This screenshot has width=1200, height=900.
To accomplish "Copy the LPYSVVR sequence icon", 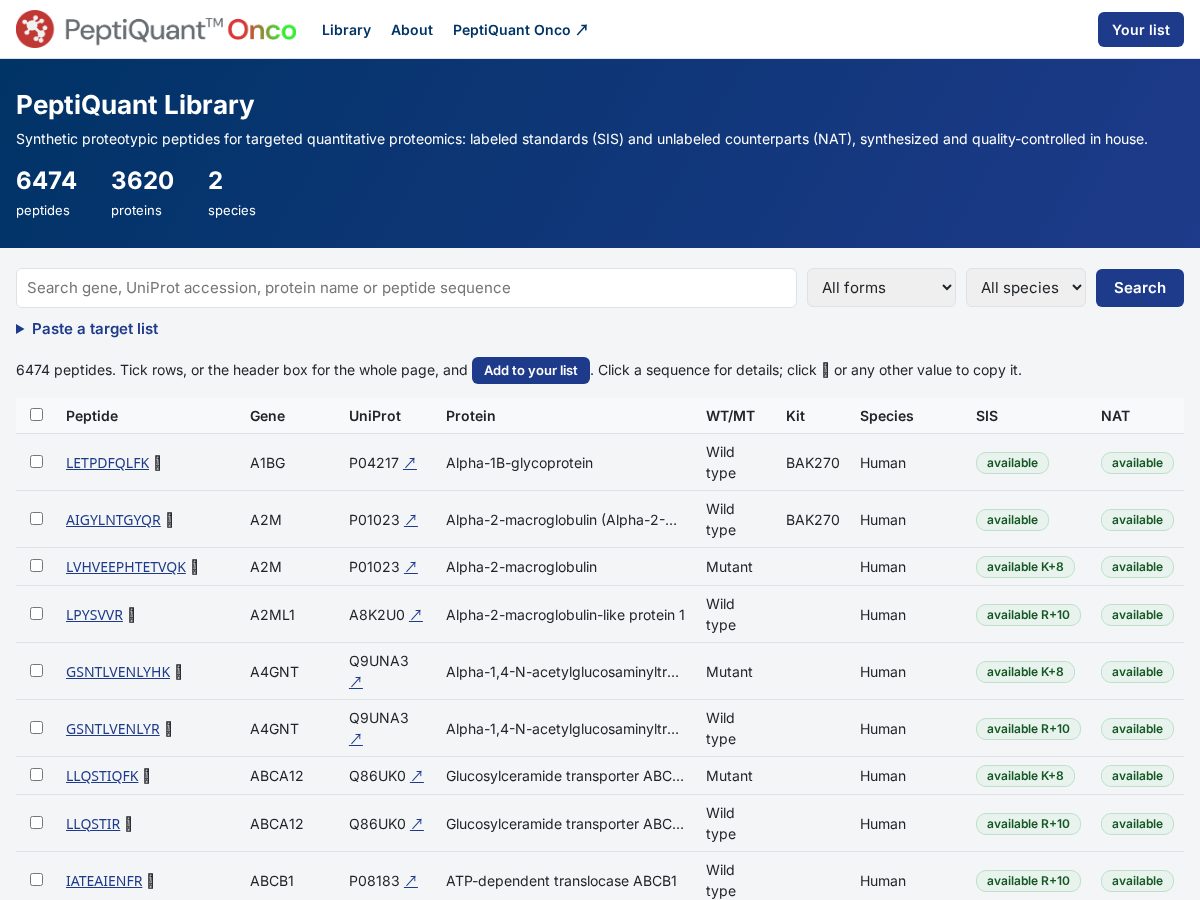I will click(132, 615).
